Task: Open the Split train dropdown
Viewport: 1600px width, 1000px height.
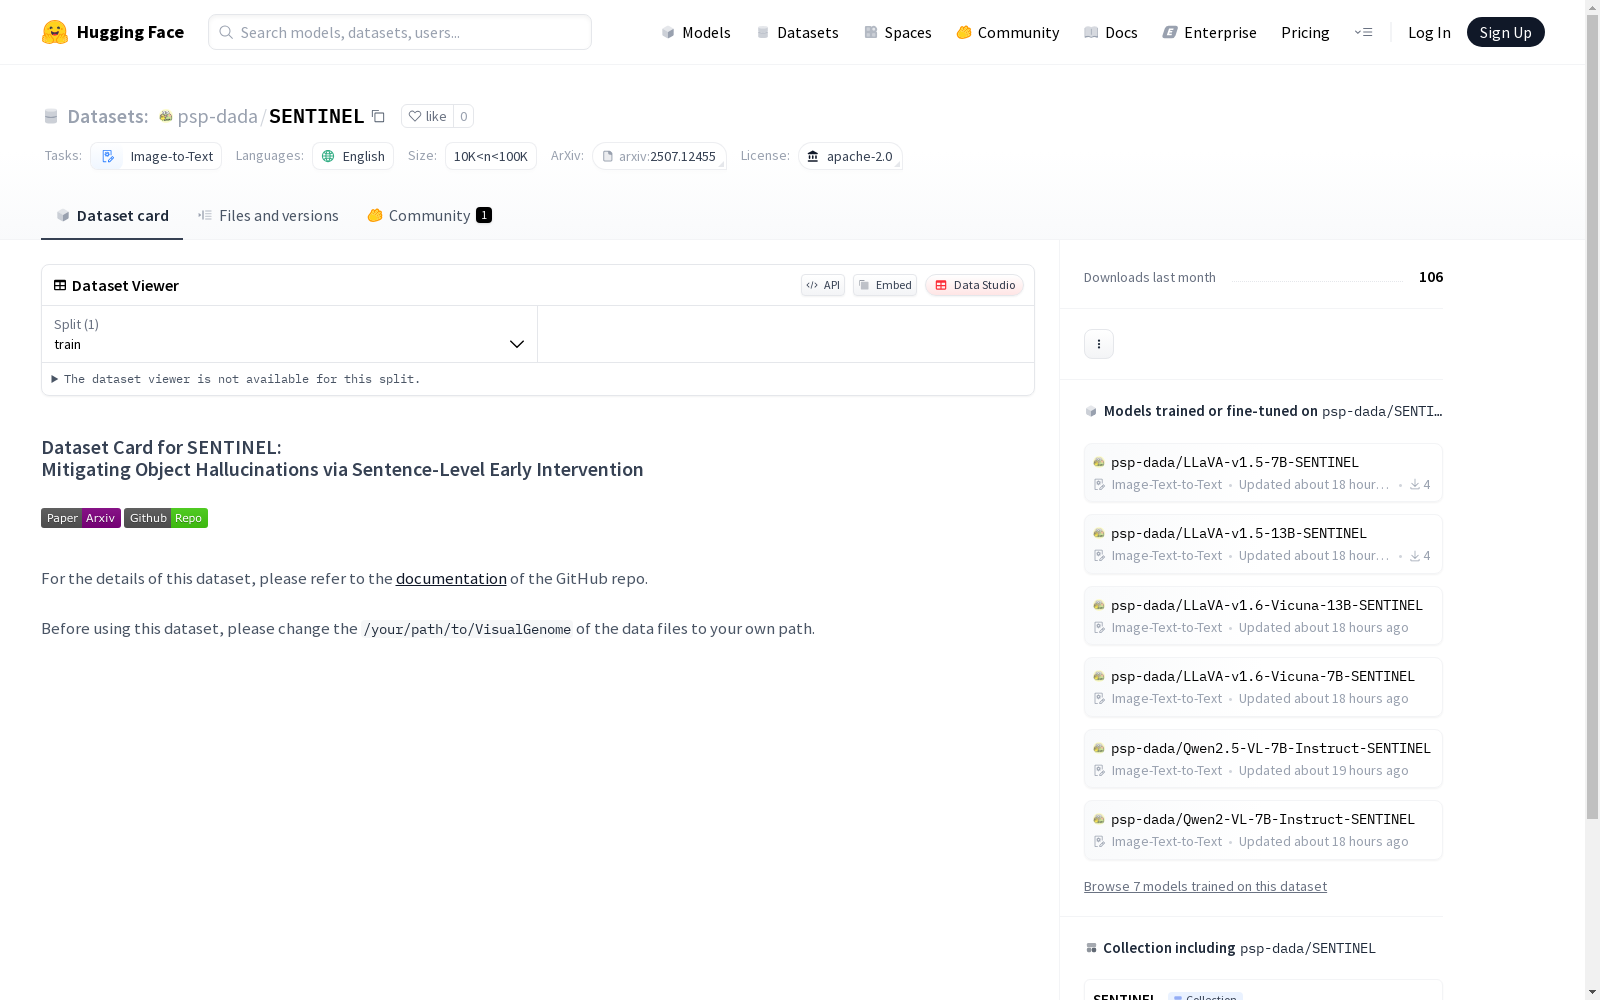Action: click(x=289, y=334)
